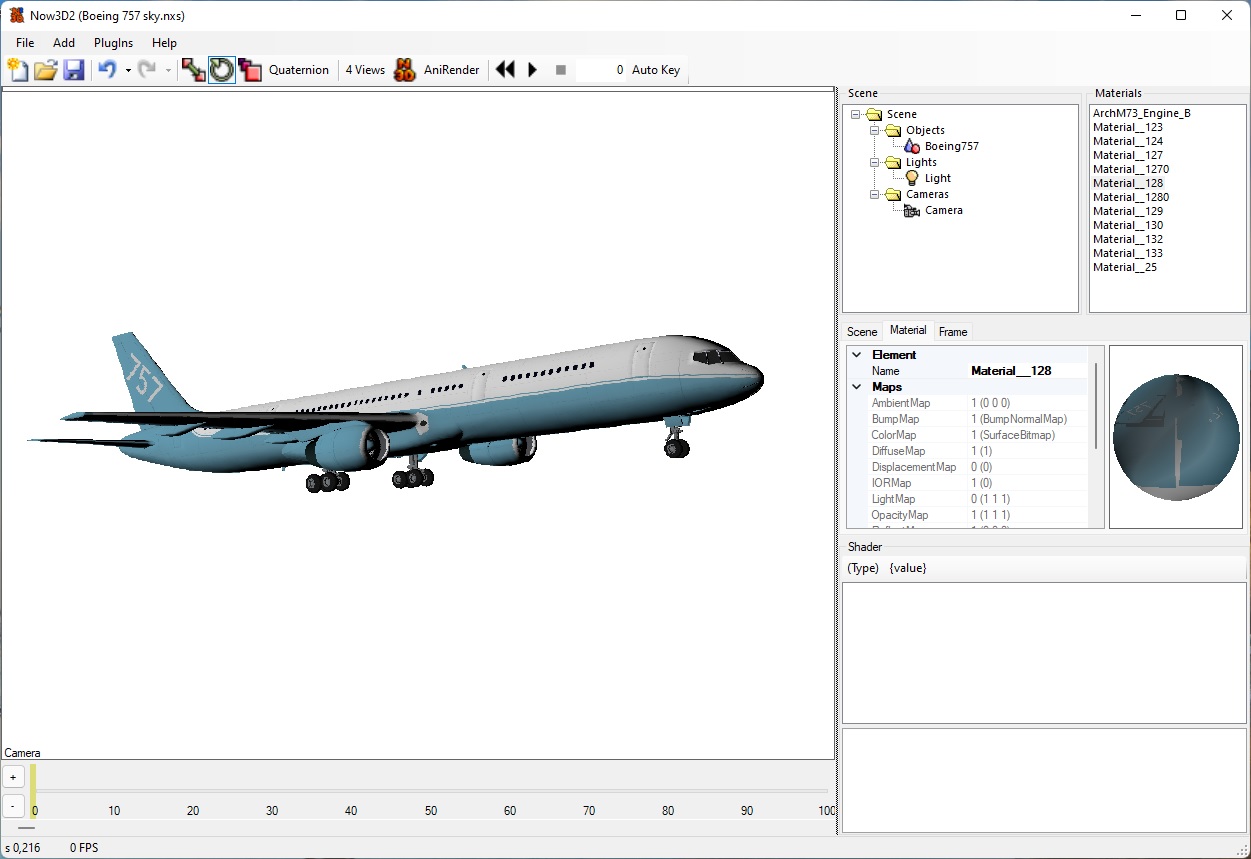The height and width of the screenshot is (859, 1251).
Task: Click the AmbientMap property row
Action: pos(978,403)
